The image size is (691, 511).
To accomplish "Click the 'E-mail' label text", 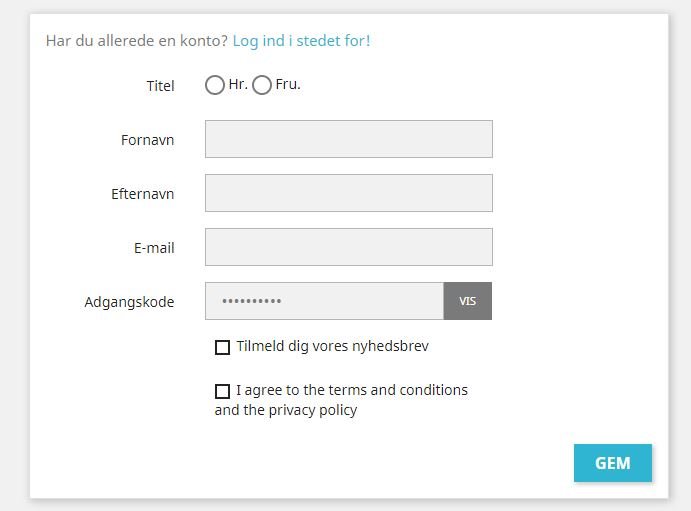I will click(154, 248).
